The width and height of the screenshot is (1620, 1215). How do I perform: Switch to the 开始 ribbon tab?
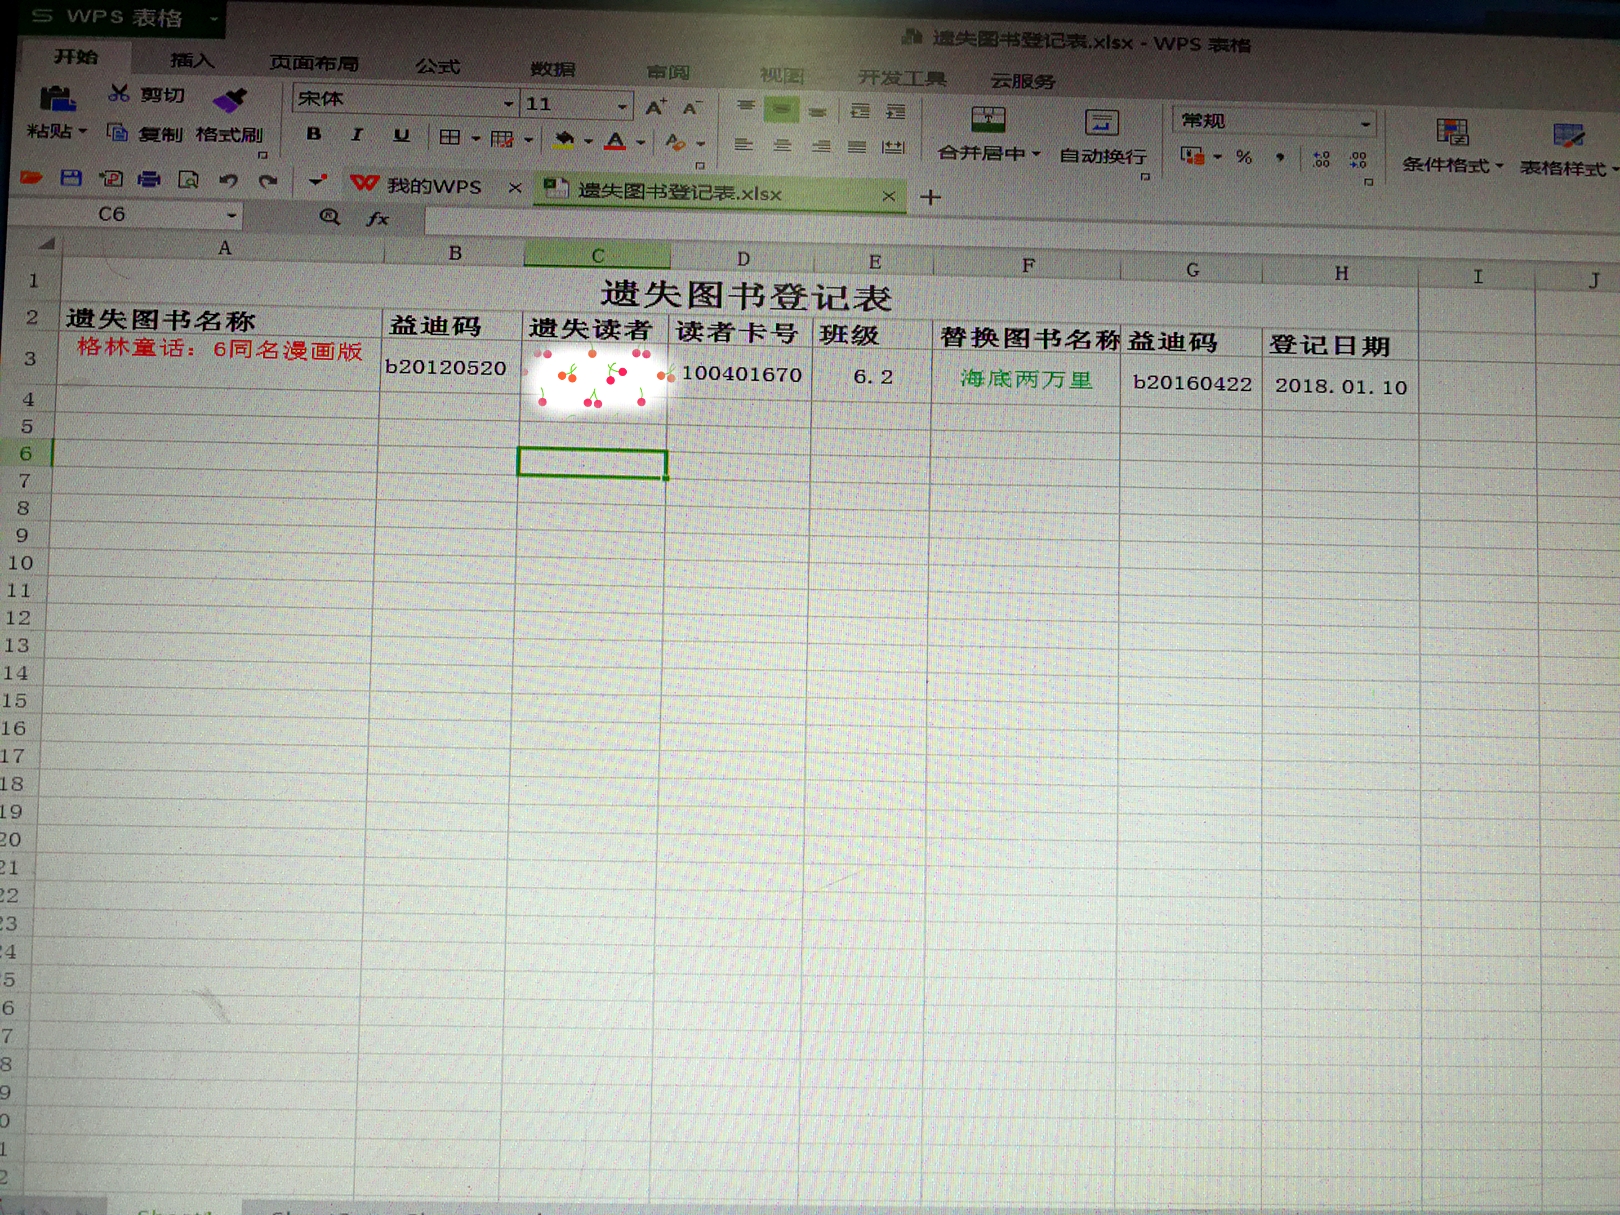[76, 57]
